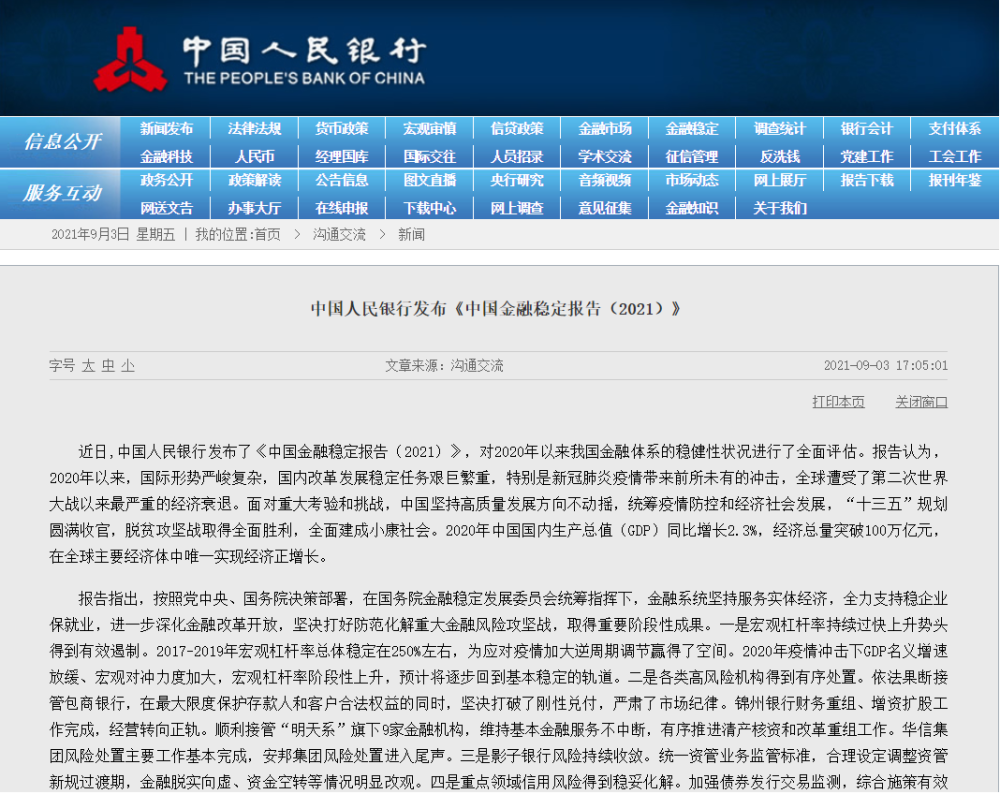This screenshot has width=1000, height=794.
Task: Select 报刊年鉴 menu item
Action: [955, 180]
